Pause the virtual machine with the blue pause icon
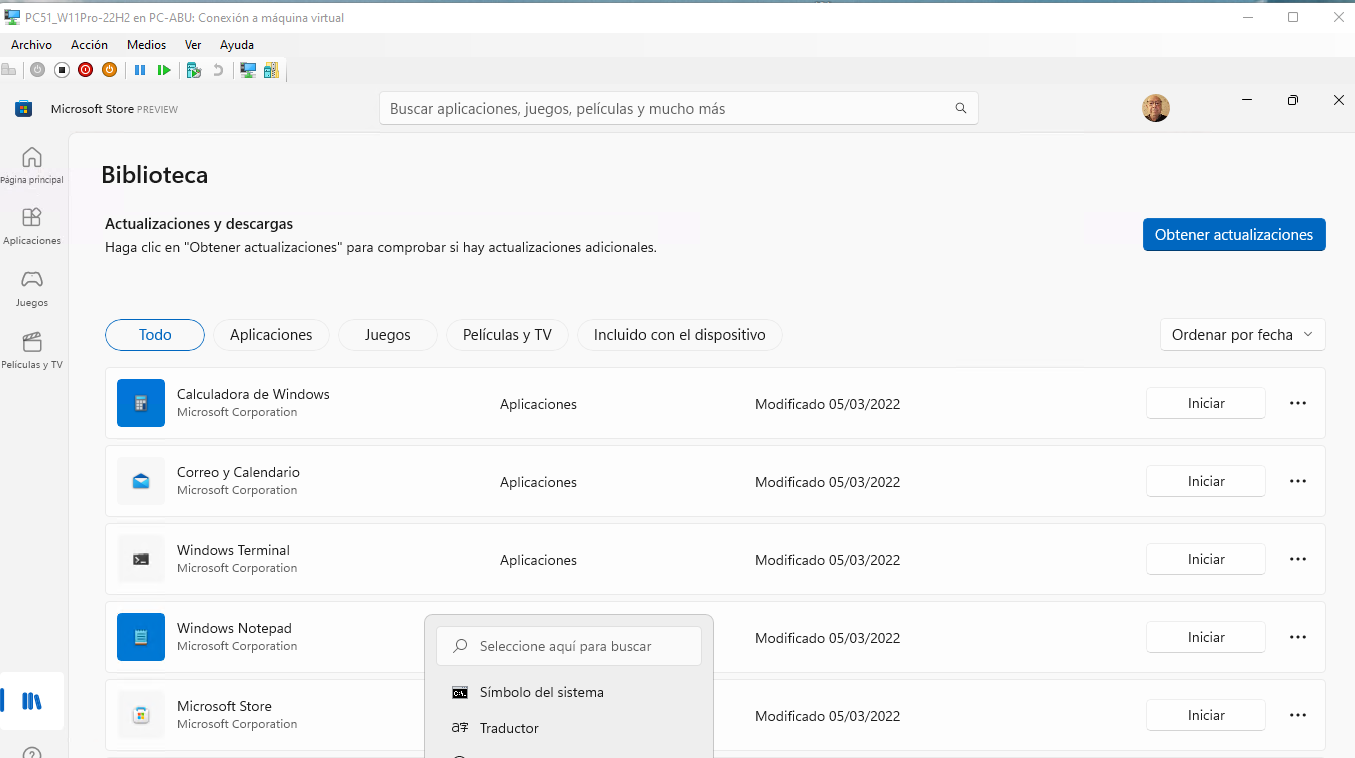The width and height of the screenshot is (1355, 758). click(140, 70)
